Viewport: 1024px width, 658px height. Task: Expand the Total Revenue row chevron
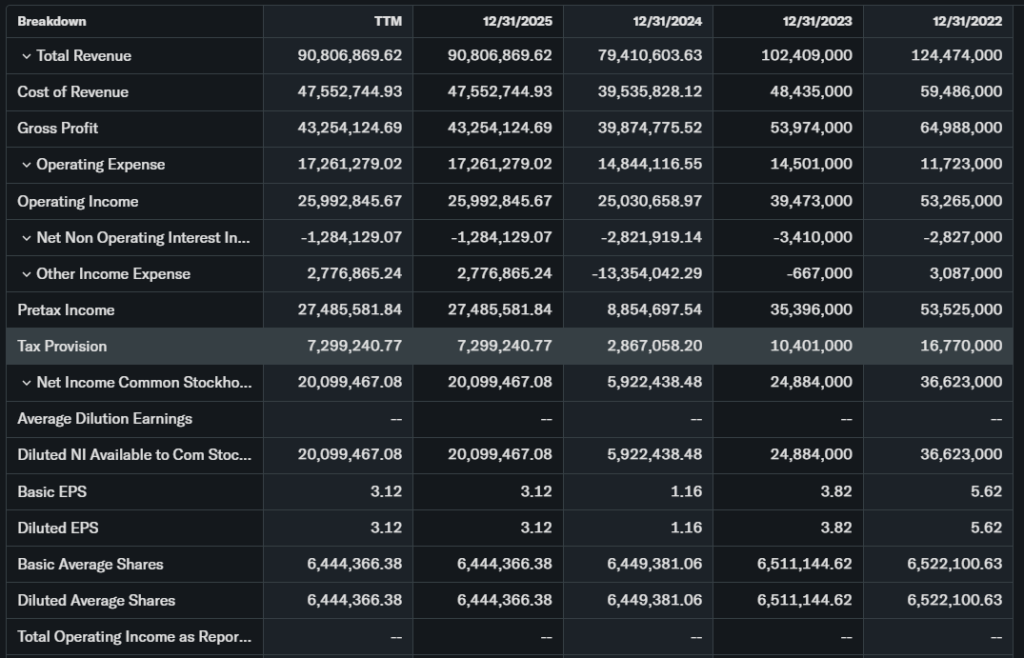point(26,56)
